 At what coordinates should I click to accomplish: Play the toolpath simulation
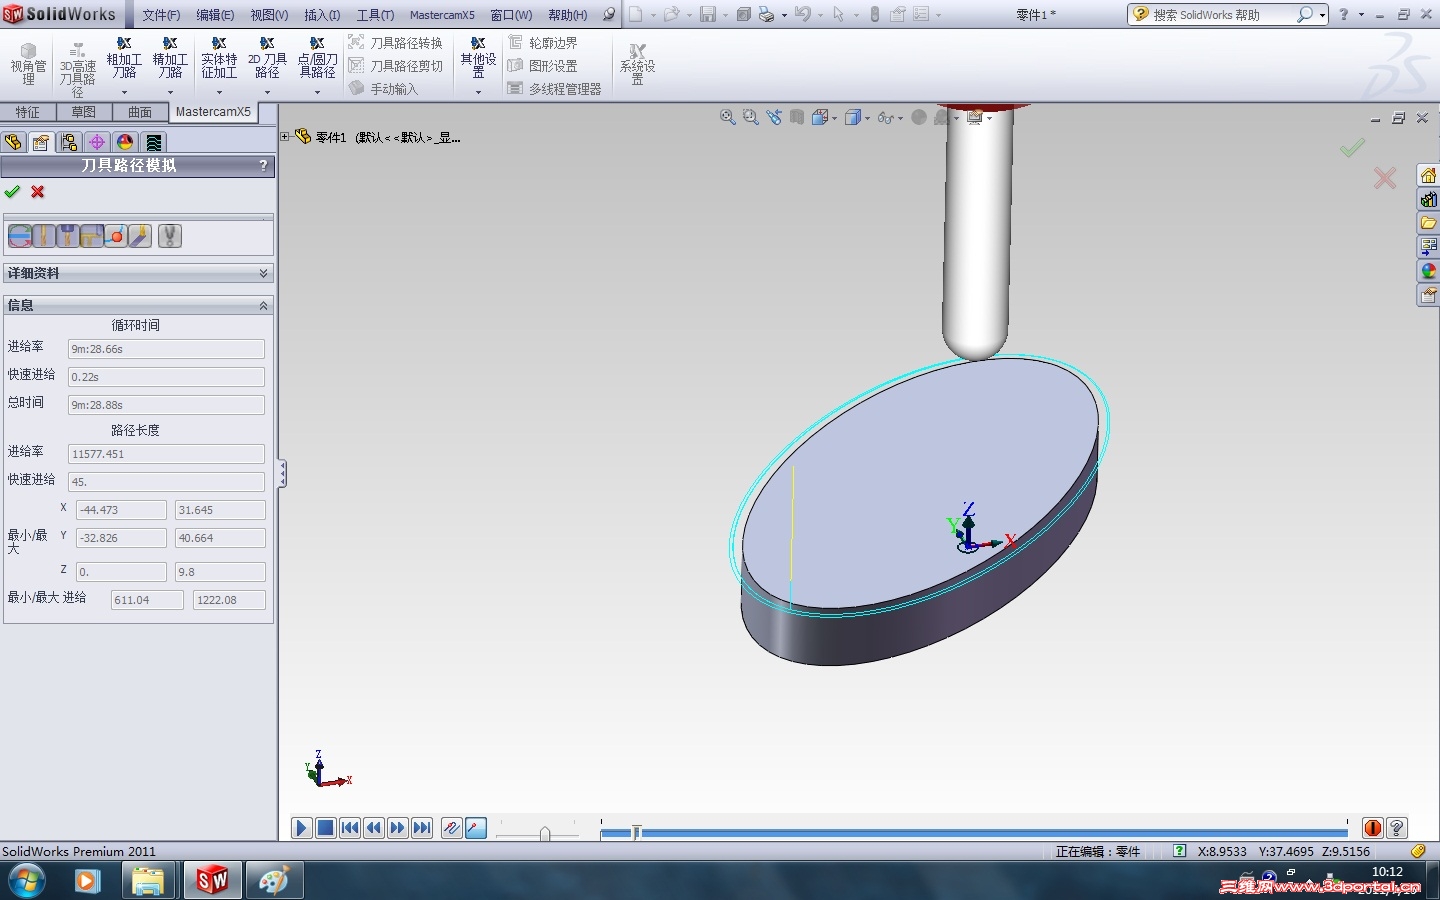click(301, 828)
